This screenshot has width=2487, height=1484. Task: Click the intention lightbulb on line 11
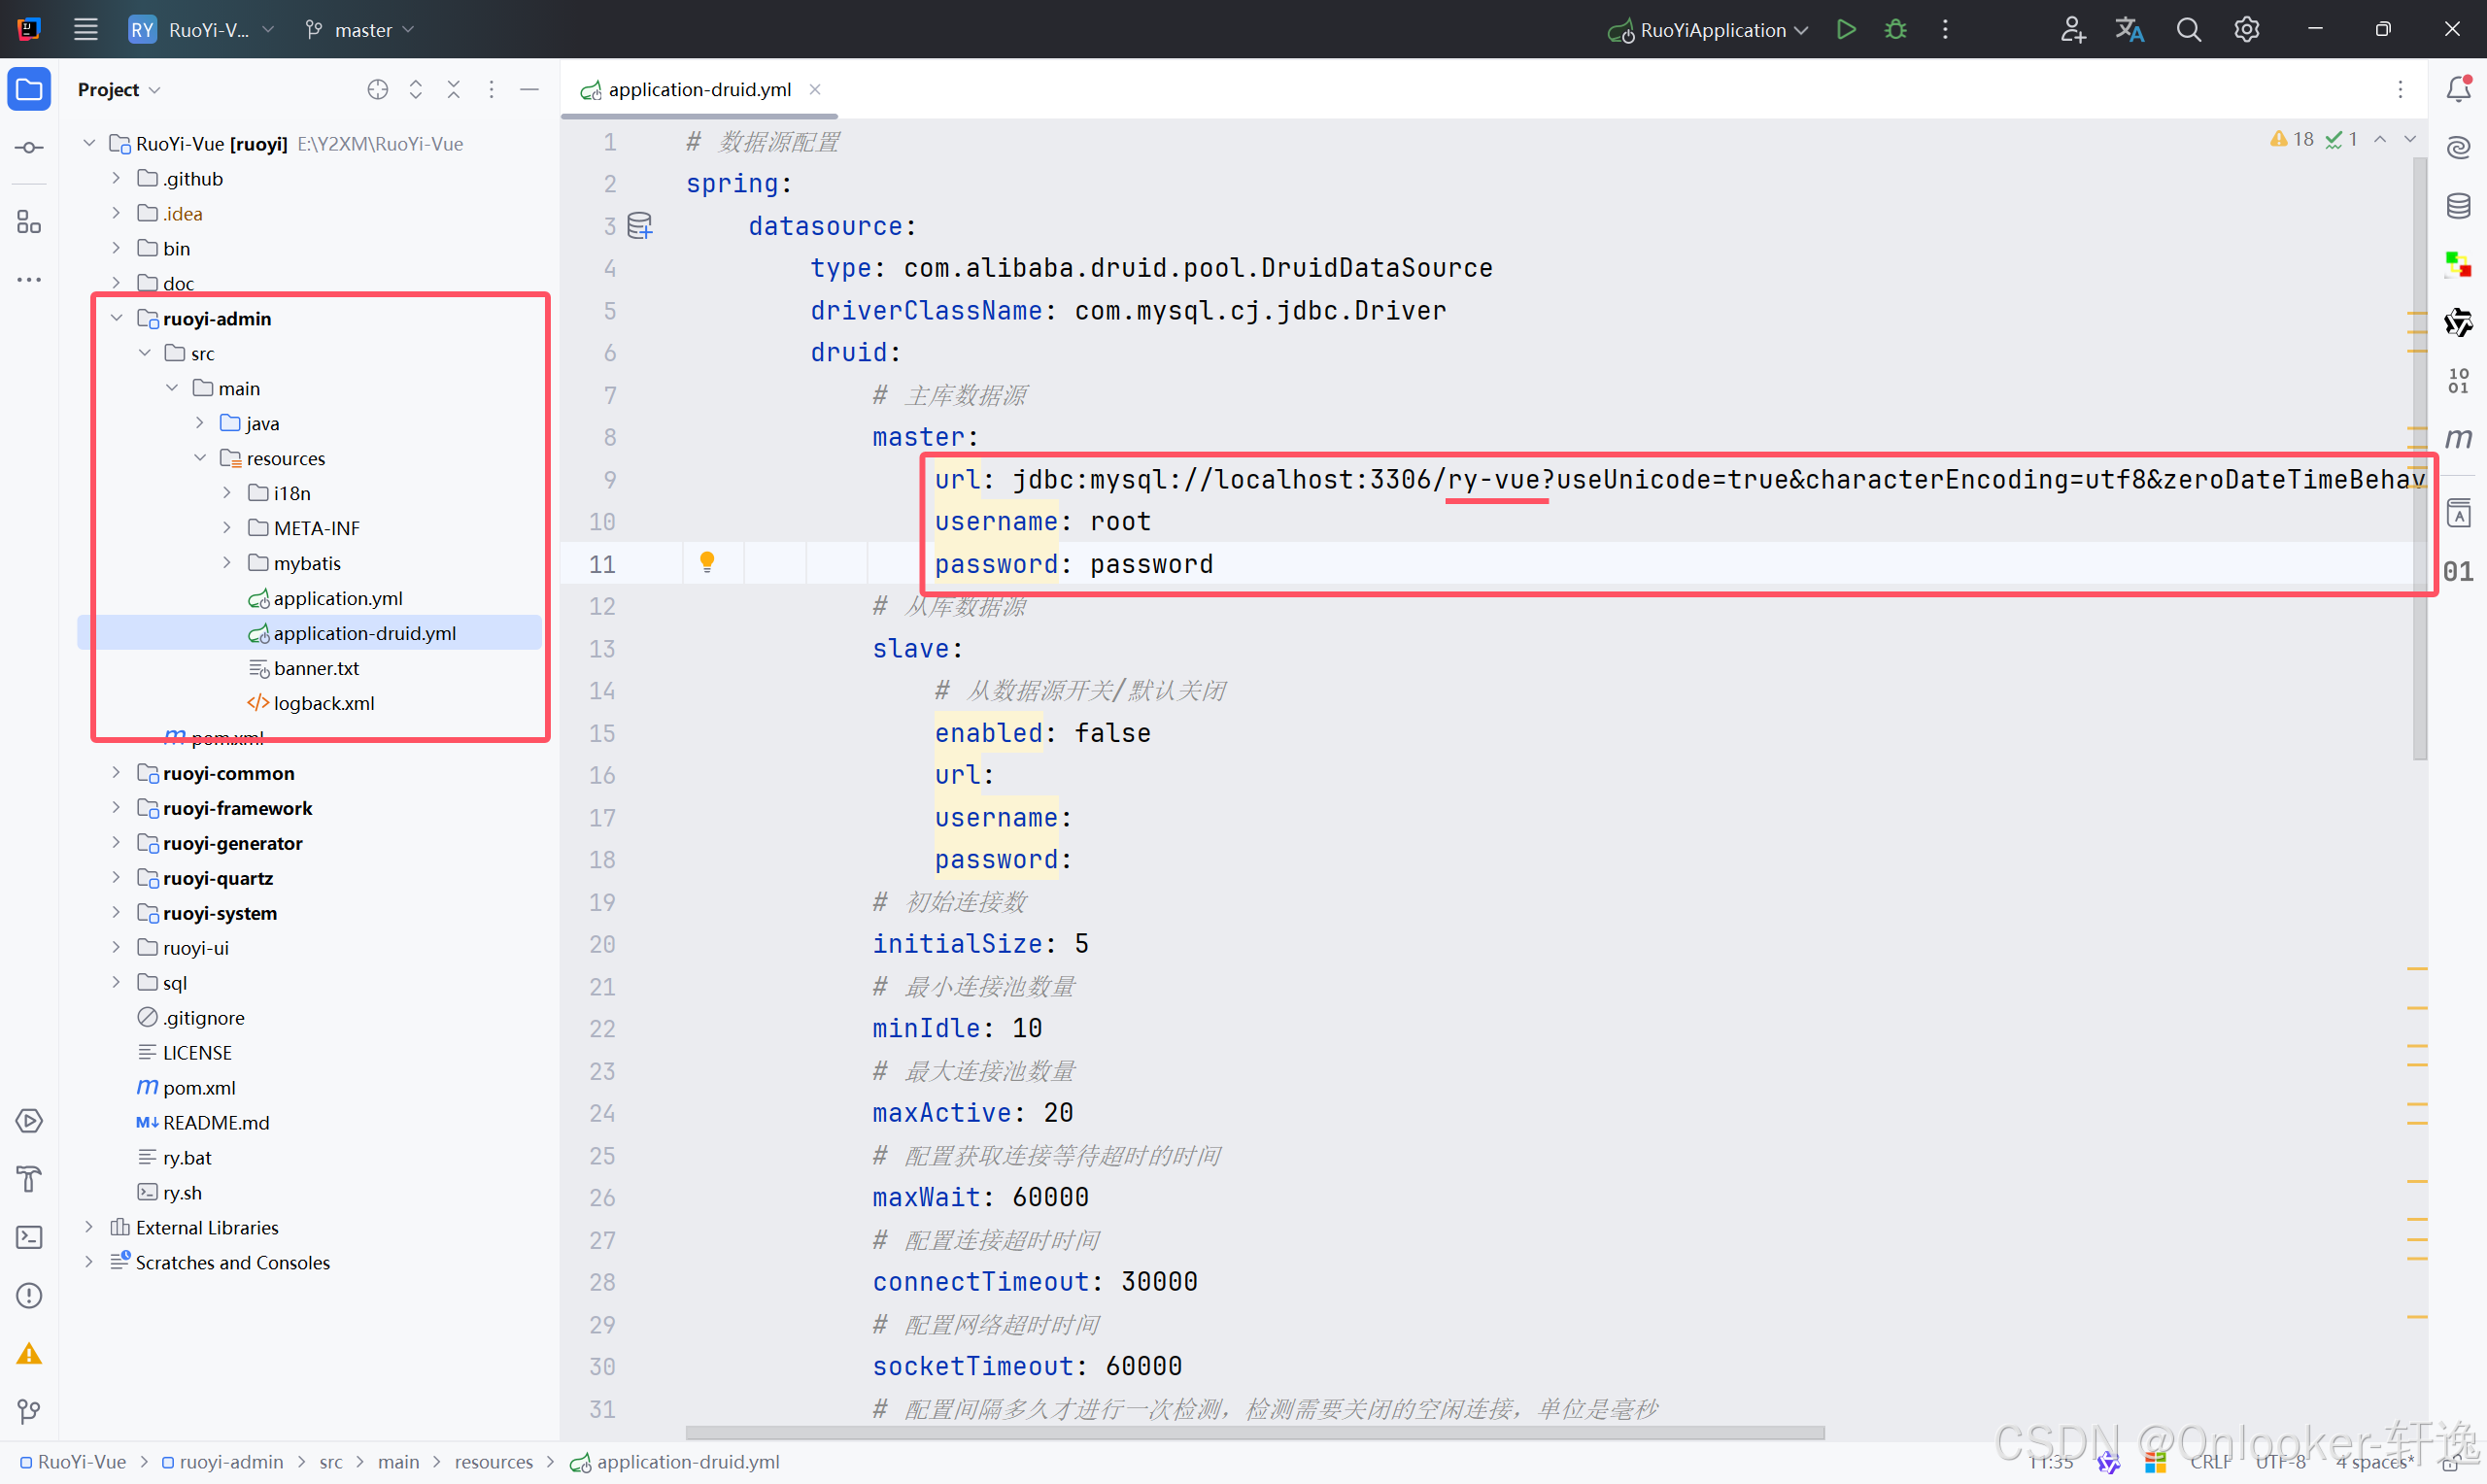[707, 562]
